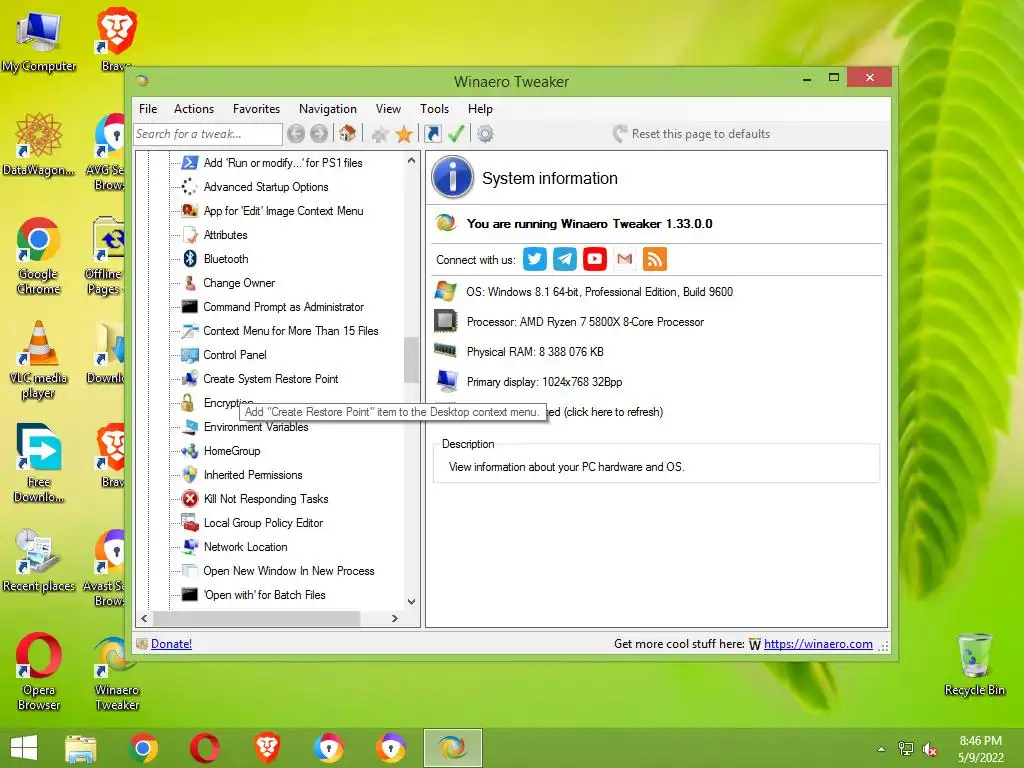Image resolution: width=1024 pixels, height=768 pixels.
Task: Select Create System Restore Point
Action: pyautogui.click(x=270, y=379)
